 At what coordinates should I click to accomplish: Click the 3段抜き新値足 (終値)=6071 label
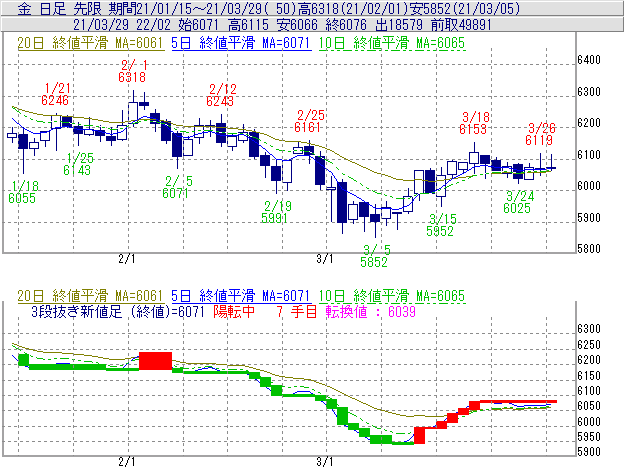pos(118,311)
